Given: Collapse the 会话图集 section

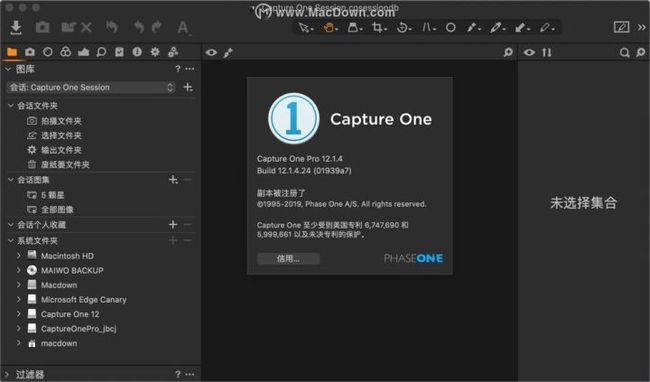Looking at the screenshot, I should click(11, 180).
